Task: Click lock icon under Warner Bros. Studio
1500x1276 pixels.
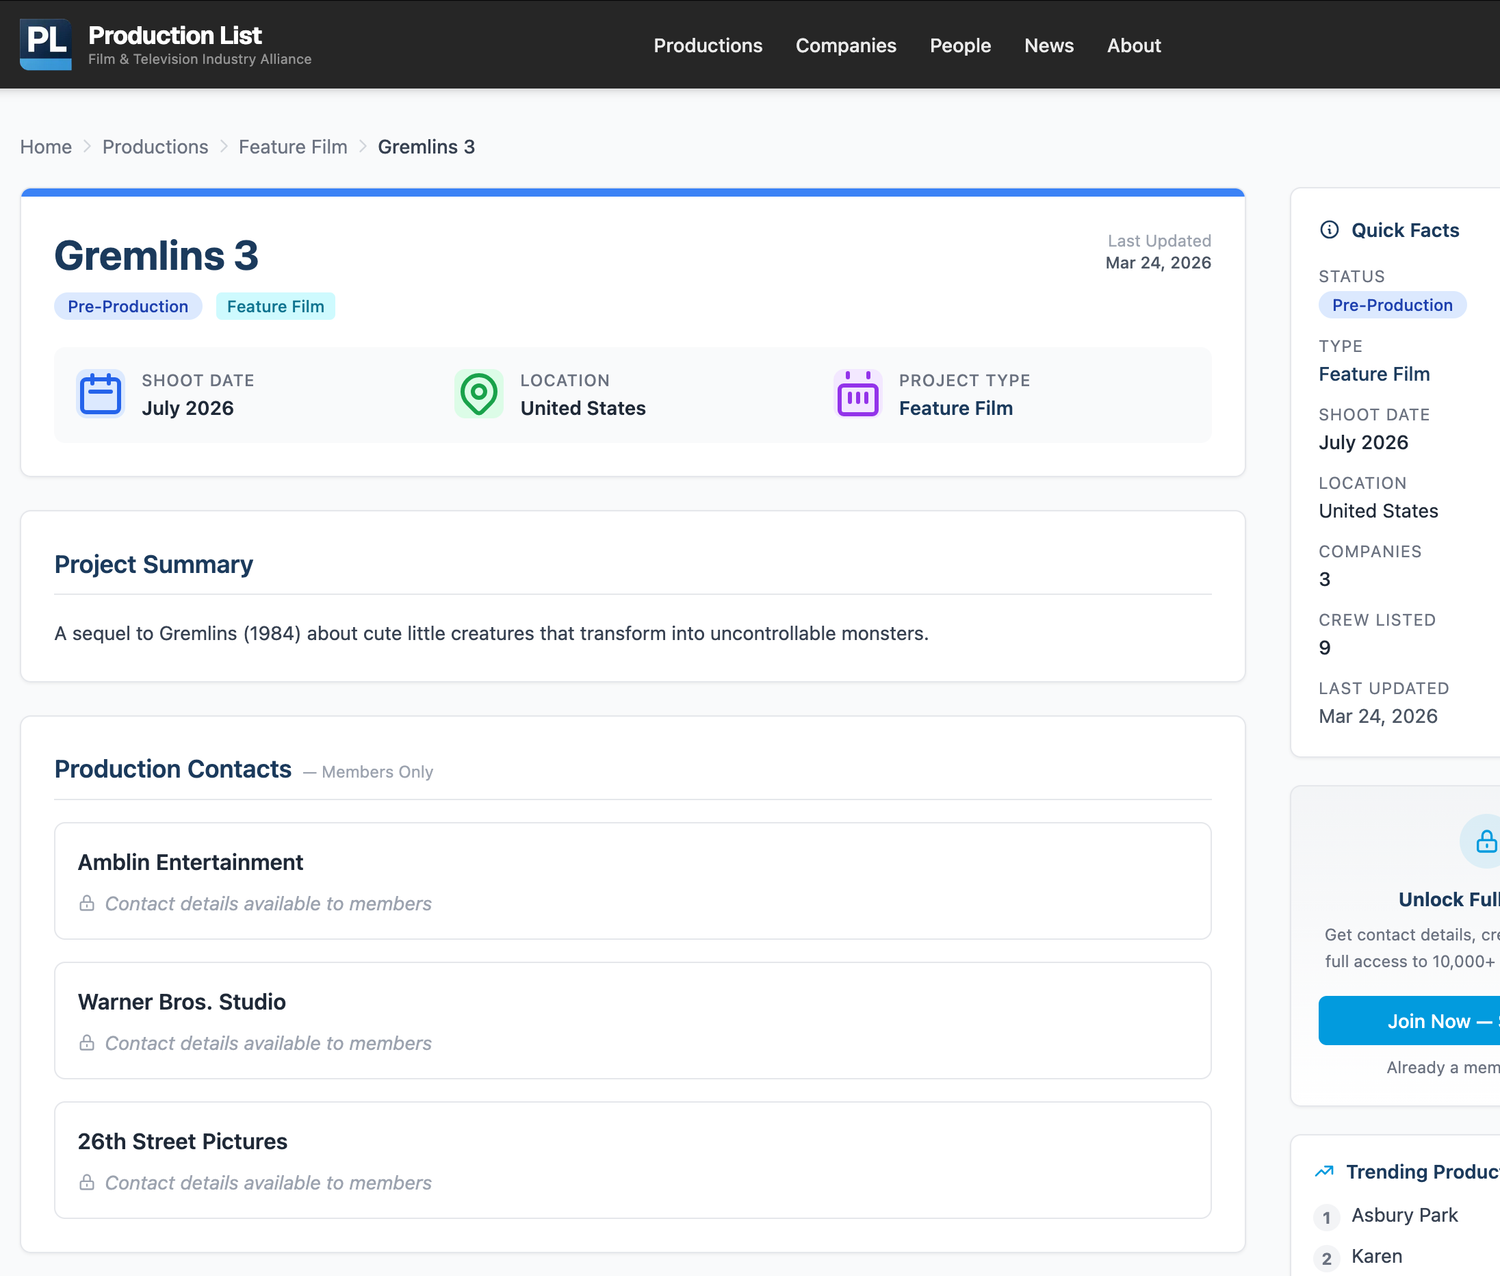Action: click(87, 1043)
